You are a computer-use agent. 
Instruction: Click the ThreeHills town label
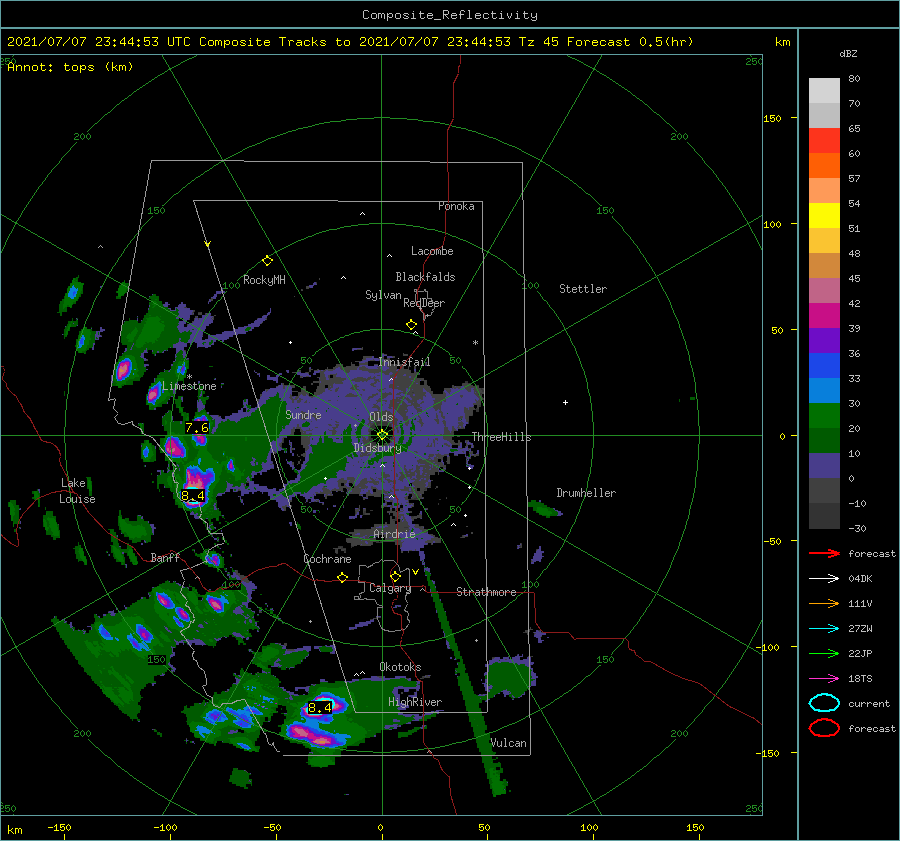(502, 437)
